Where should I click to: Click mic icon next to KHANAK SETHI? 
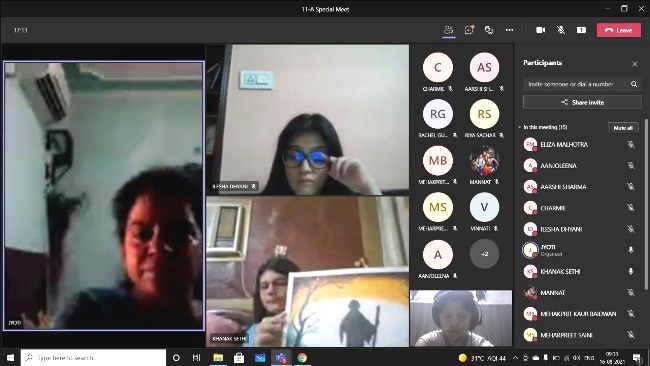(x=631, y=271)
